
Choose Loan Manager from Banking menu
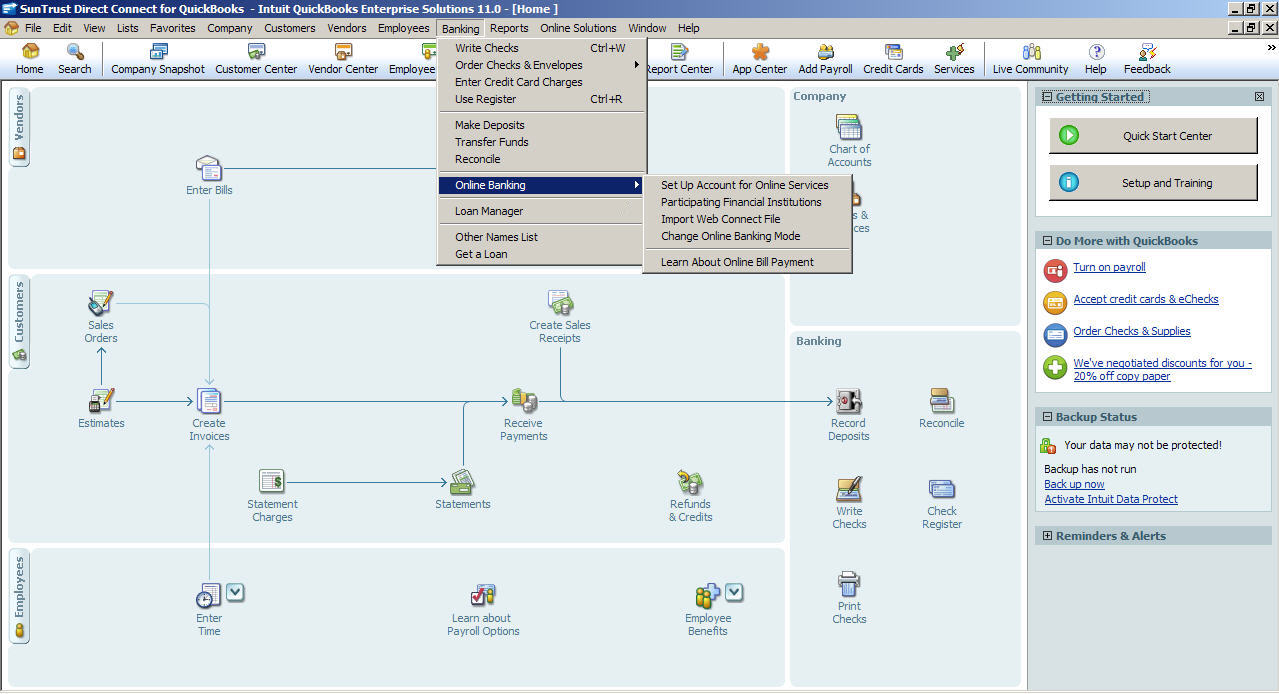click(x=542, y=211)
